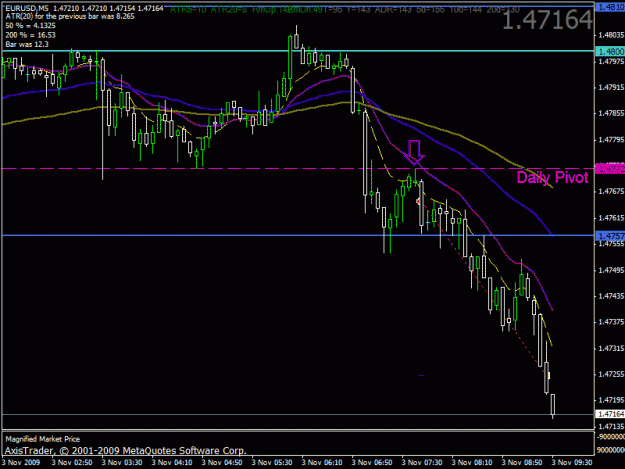
Task: Click the green ATR5 indicator text at the top
Action: tap(188, 10)
